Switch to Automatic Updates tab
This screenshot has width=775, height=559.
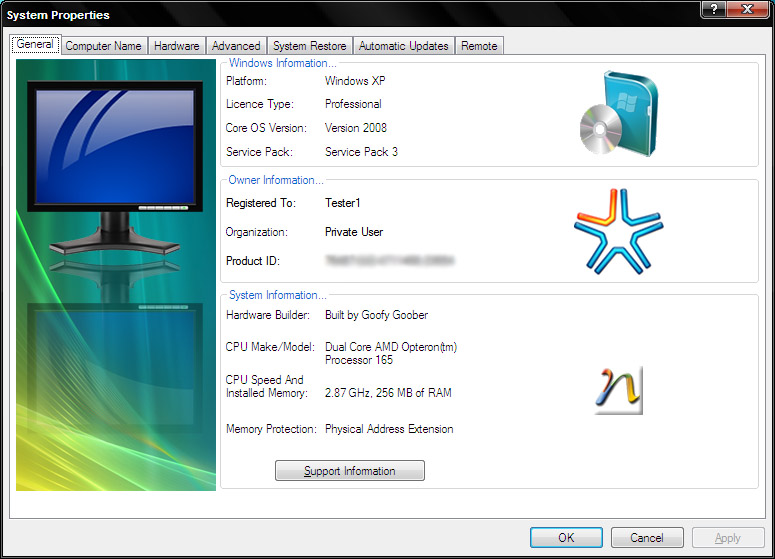point(403,46)
